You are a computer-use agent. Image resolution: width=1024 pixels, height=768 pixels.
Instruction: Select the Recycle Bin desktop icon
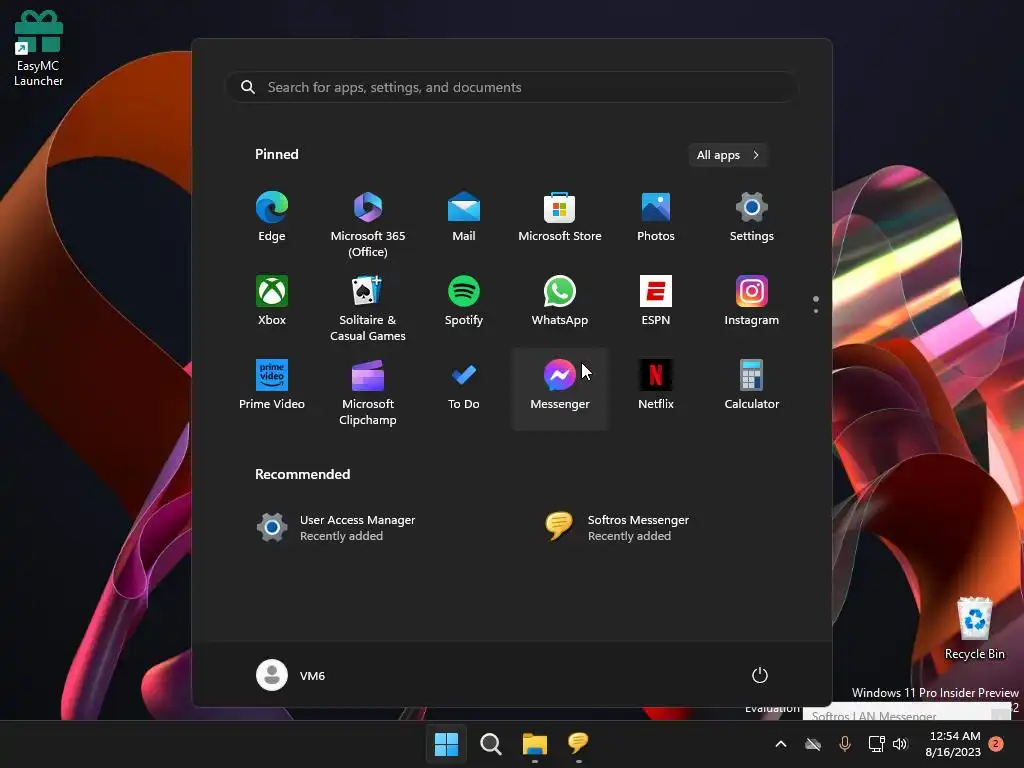974,628
